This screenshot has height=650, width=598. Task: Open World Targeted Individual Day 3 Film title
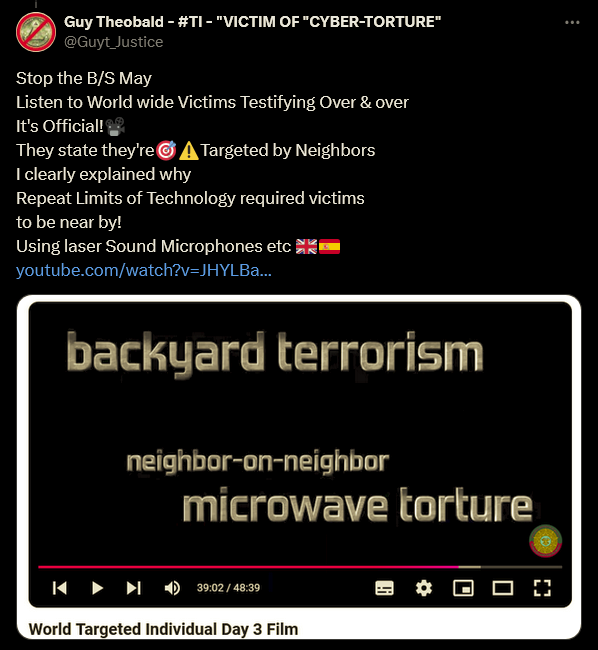[x=163, y=629]
